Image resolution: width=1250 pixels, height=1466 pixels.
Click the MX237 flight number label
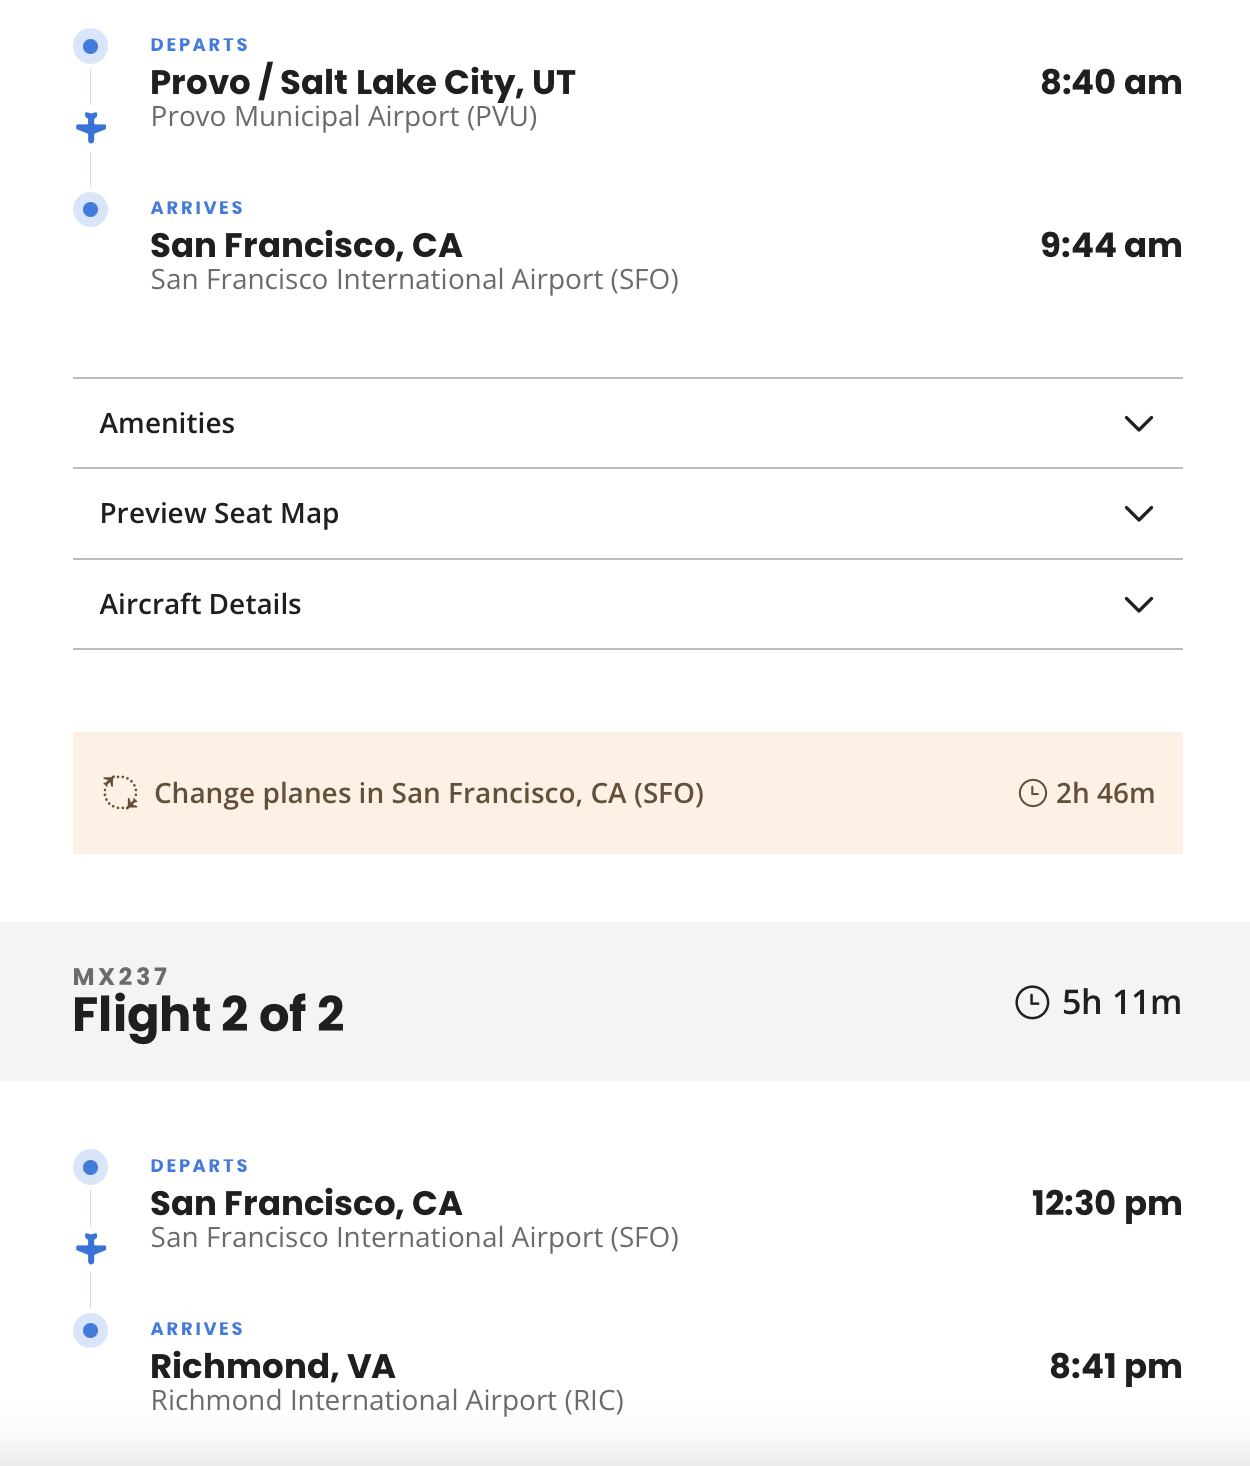(120, 976)
